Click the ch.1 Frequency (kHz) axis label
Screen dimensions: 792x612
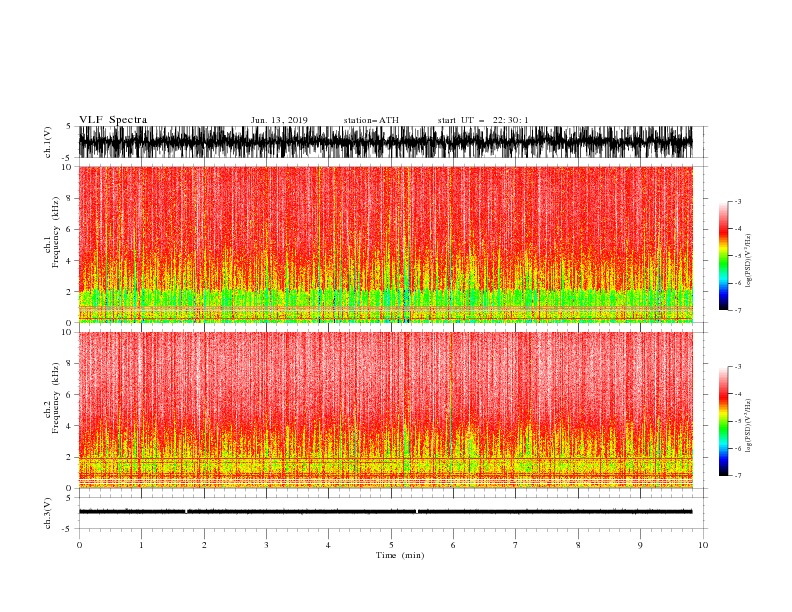click(52, 233)
